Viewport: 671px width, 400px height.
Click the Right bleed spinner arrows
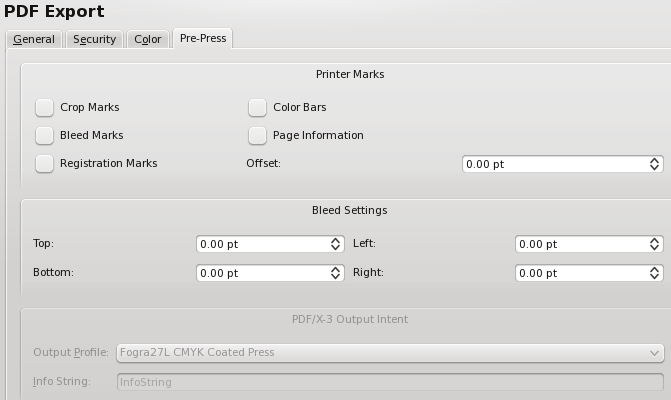coord(655,272)
